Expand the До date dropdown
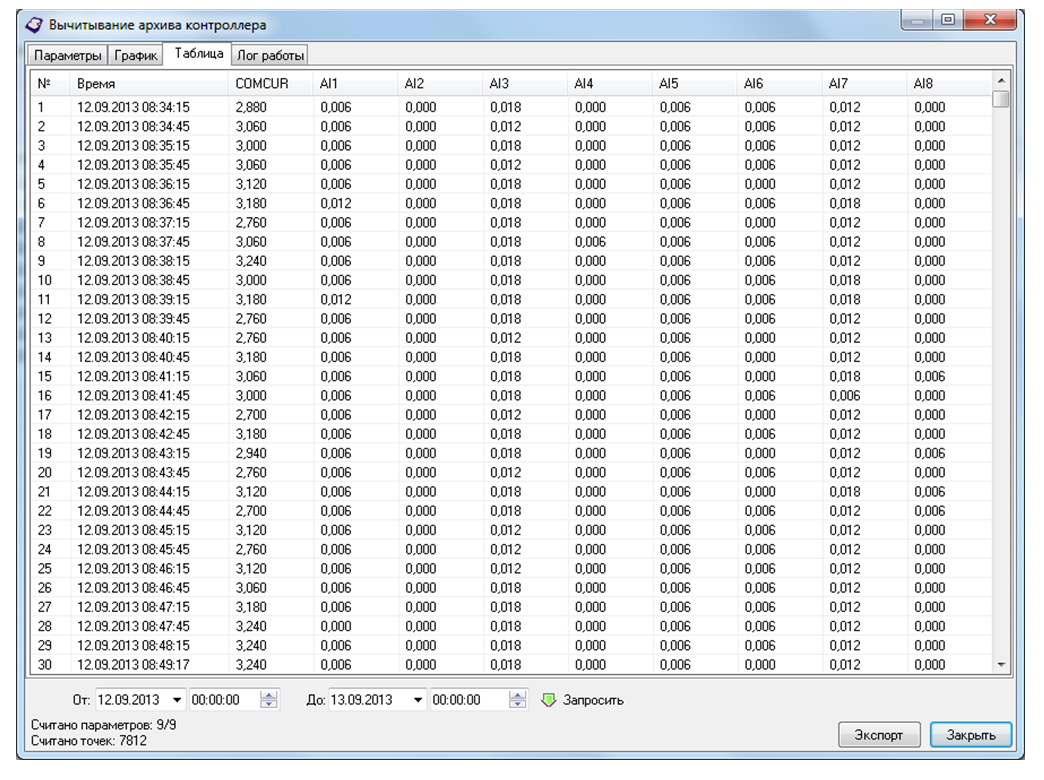This screenshot has width=1044, height=780. pos(418,700)
